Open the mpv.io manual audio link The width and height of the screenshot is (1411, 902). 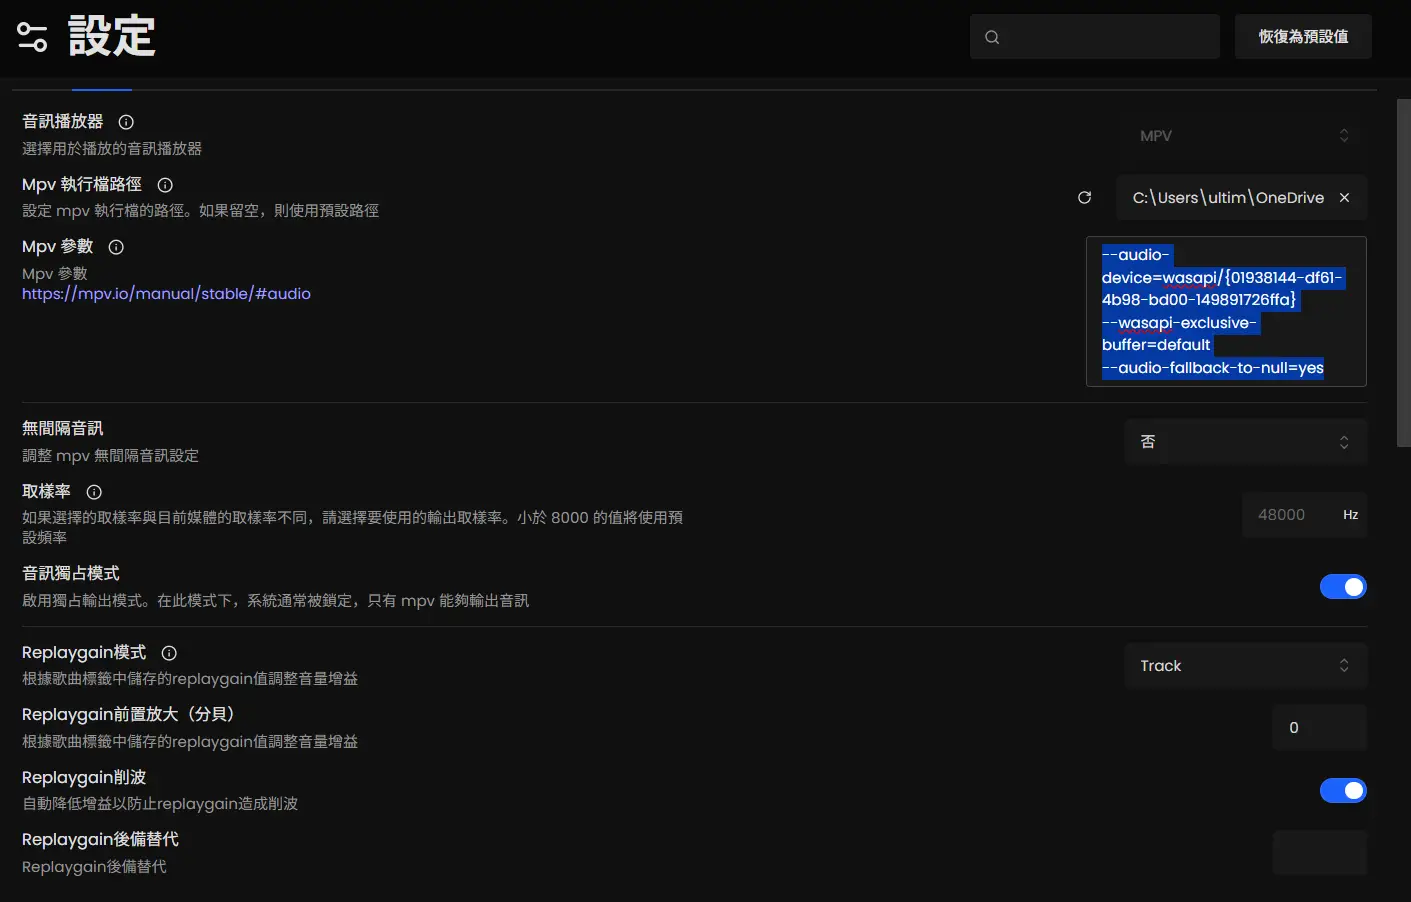(166, 294)
